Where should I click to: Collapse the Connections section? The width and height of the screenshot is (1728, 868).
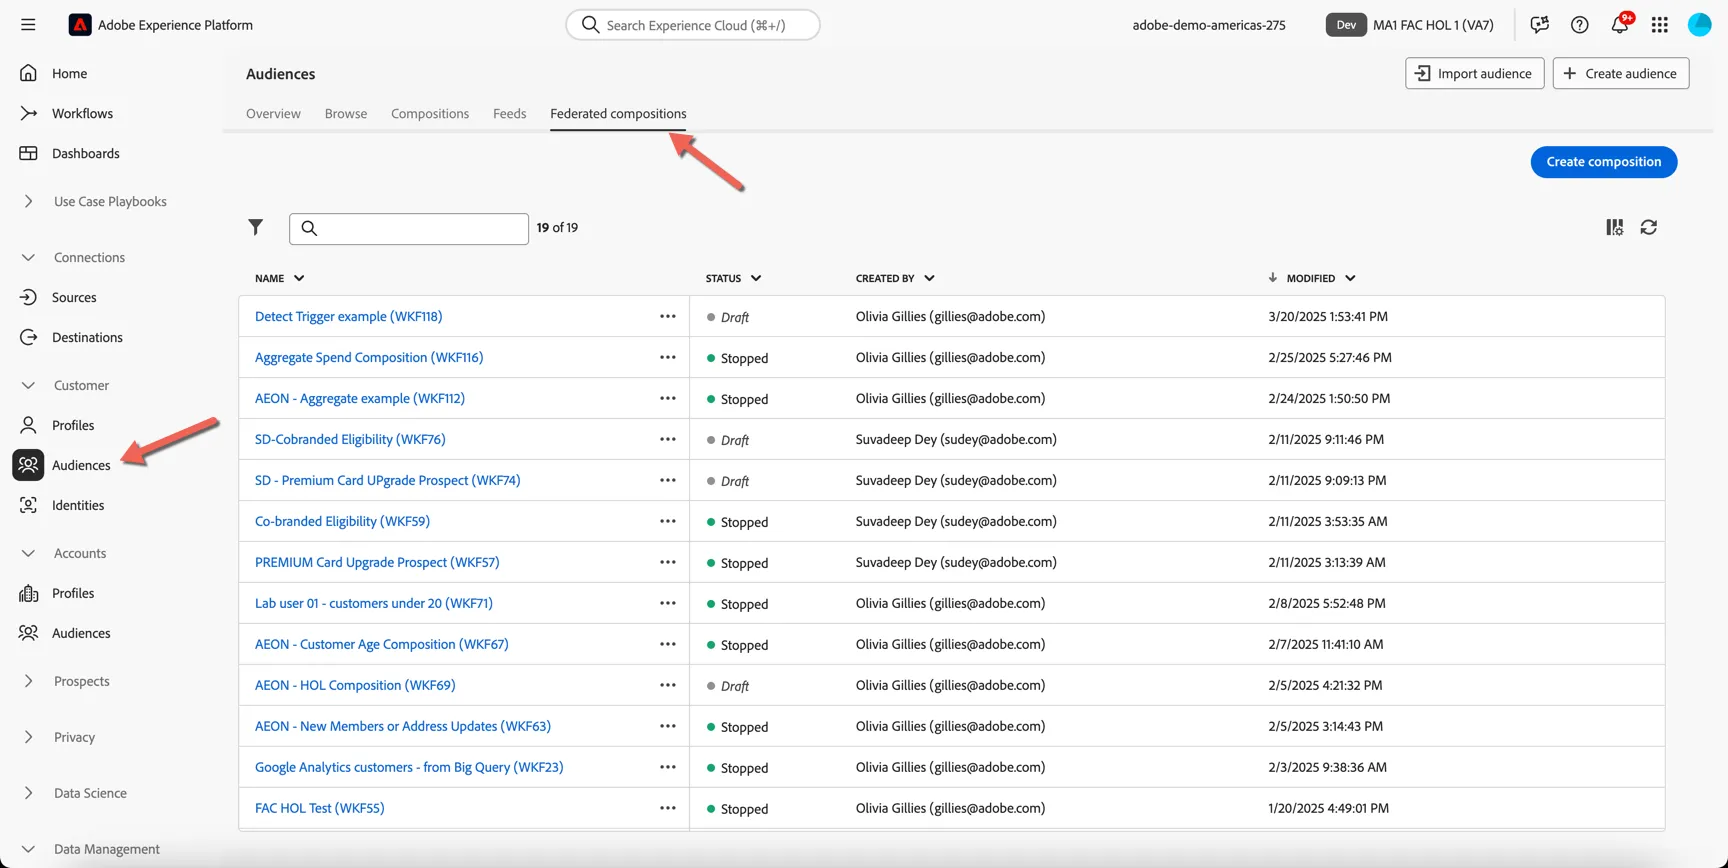[x=28, y=257]
